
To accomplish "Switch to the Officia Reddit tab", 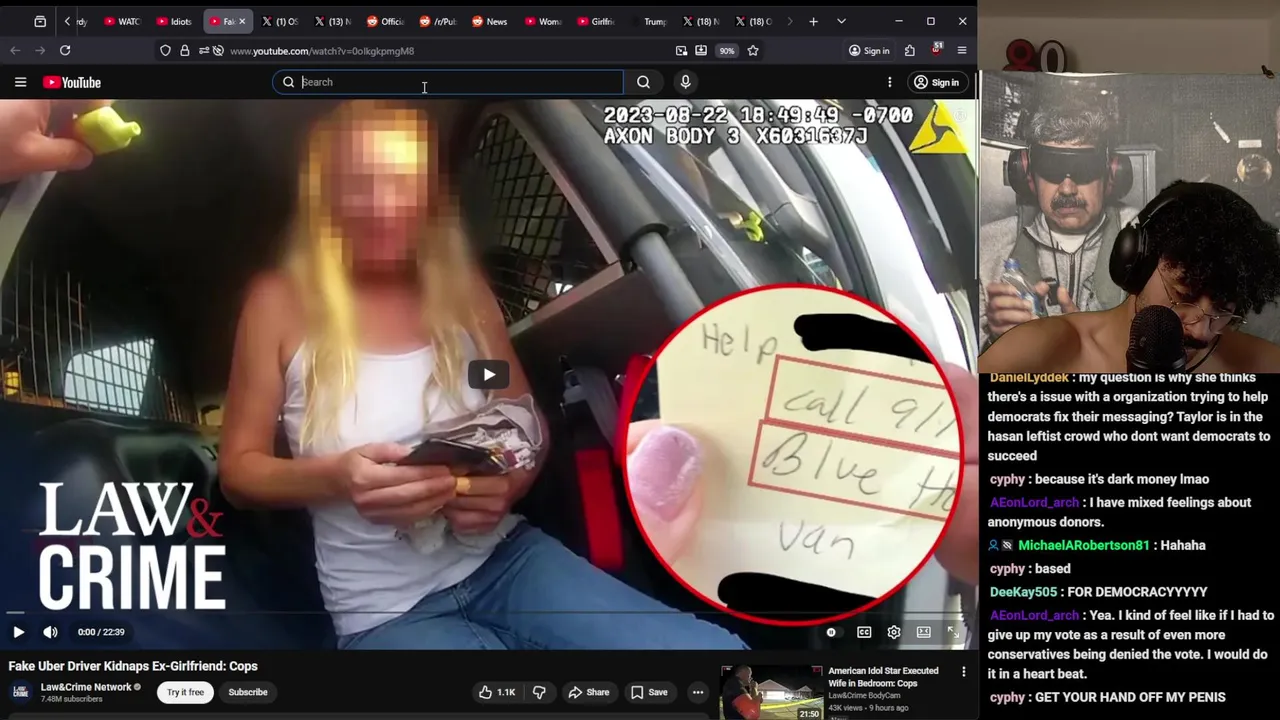I will pyautogui.click(x=386, y=21).
